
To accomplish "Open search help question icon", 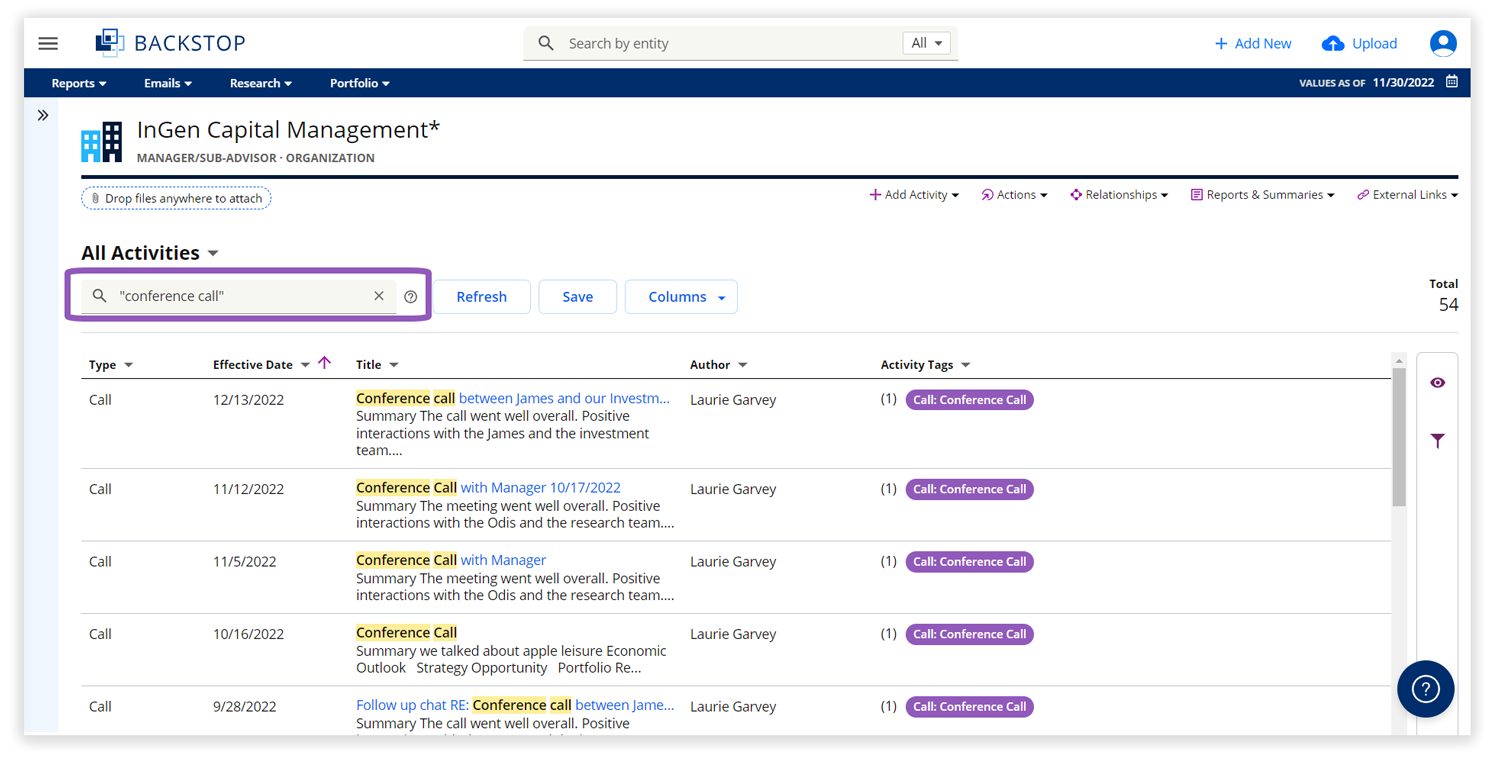I will point(411,297).
